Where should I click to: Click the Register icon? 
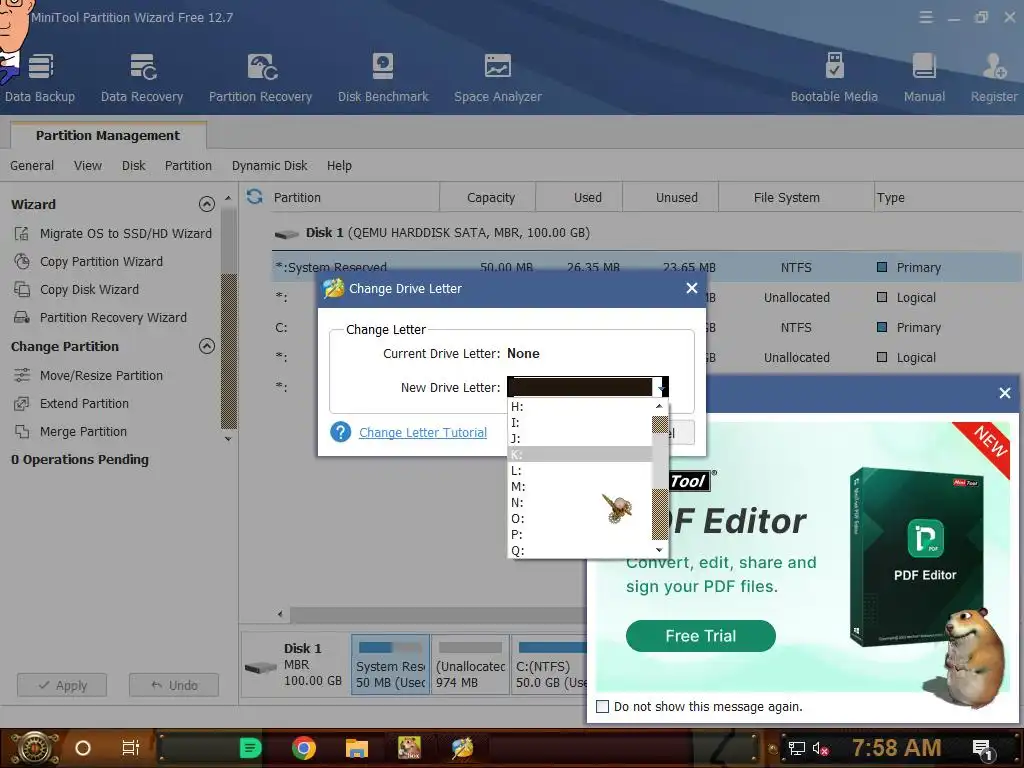994,78
